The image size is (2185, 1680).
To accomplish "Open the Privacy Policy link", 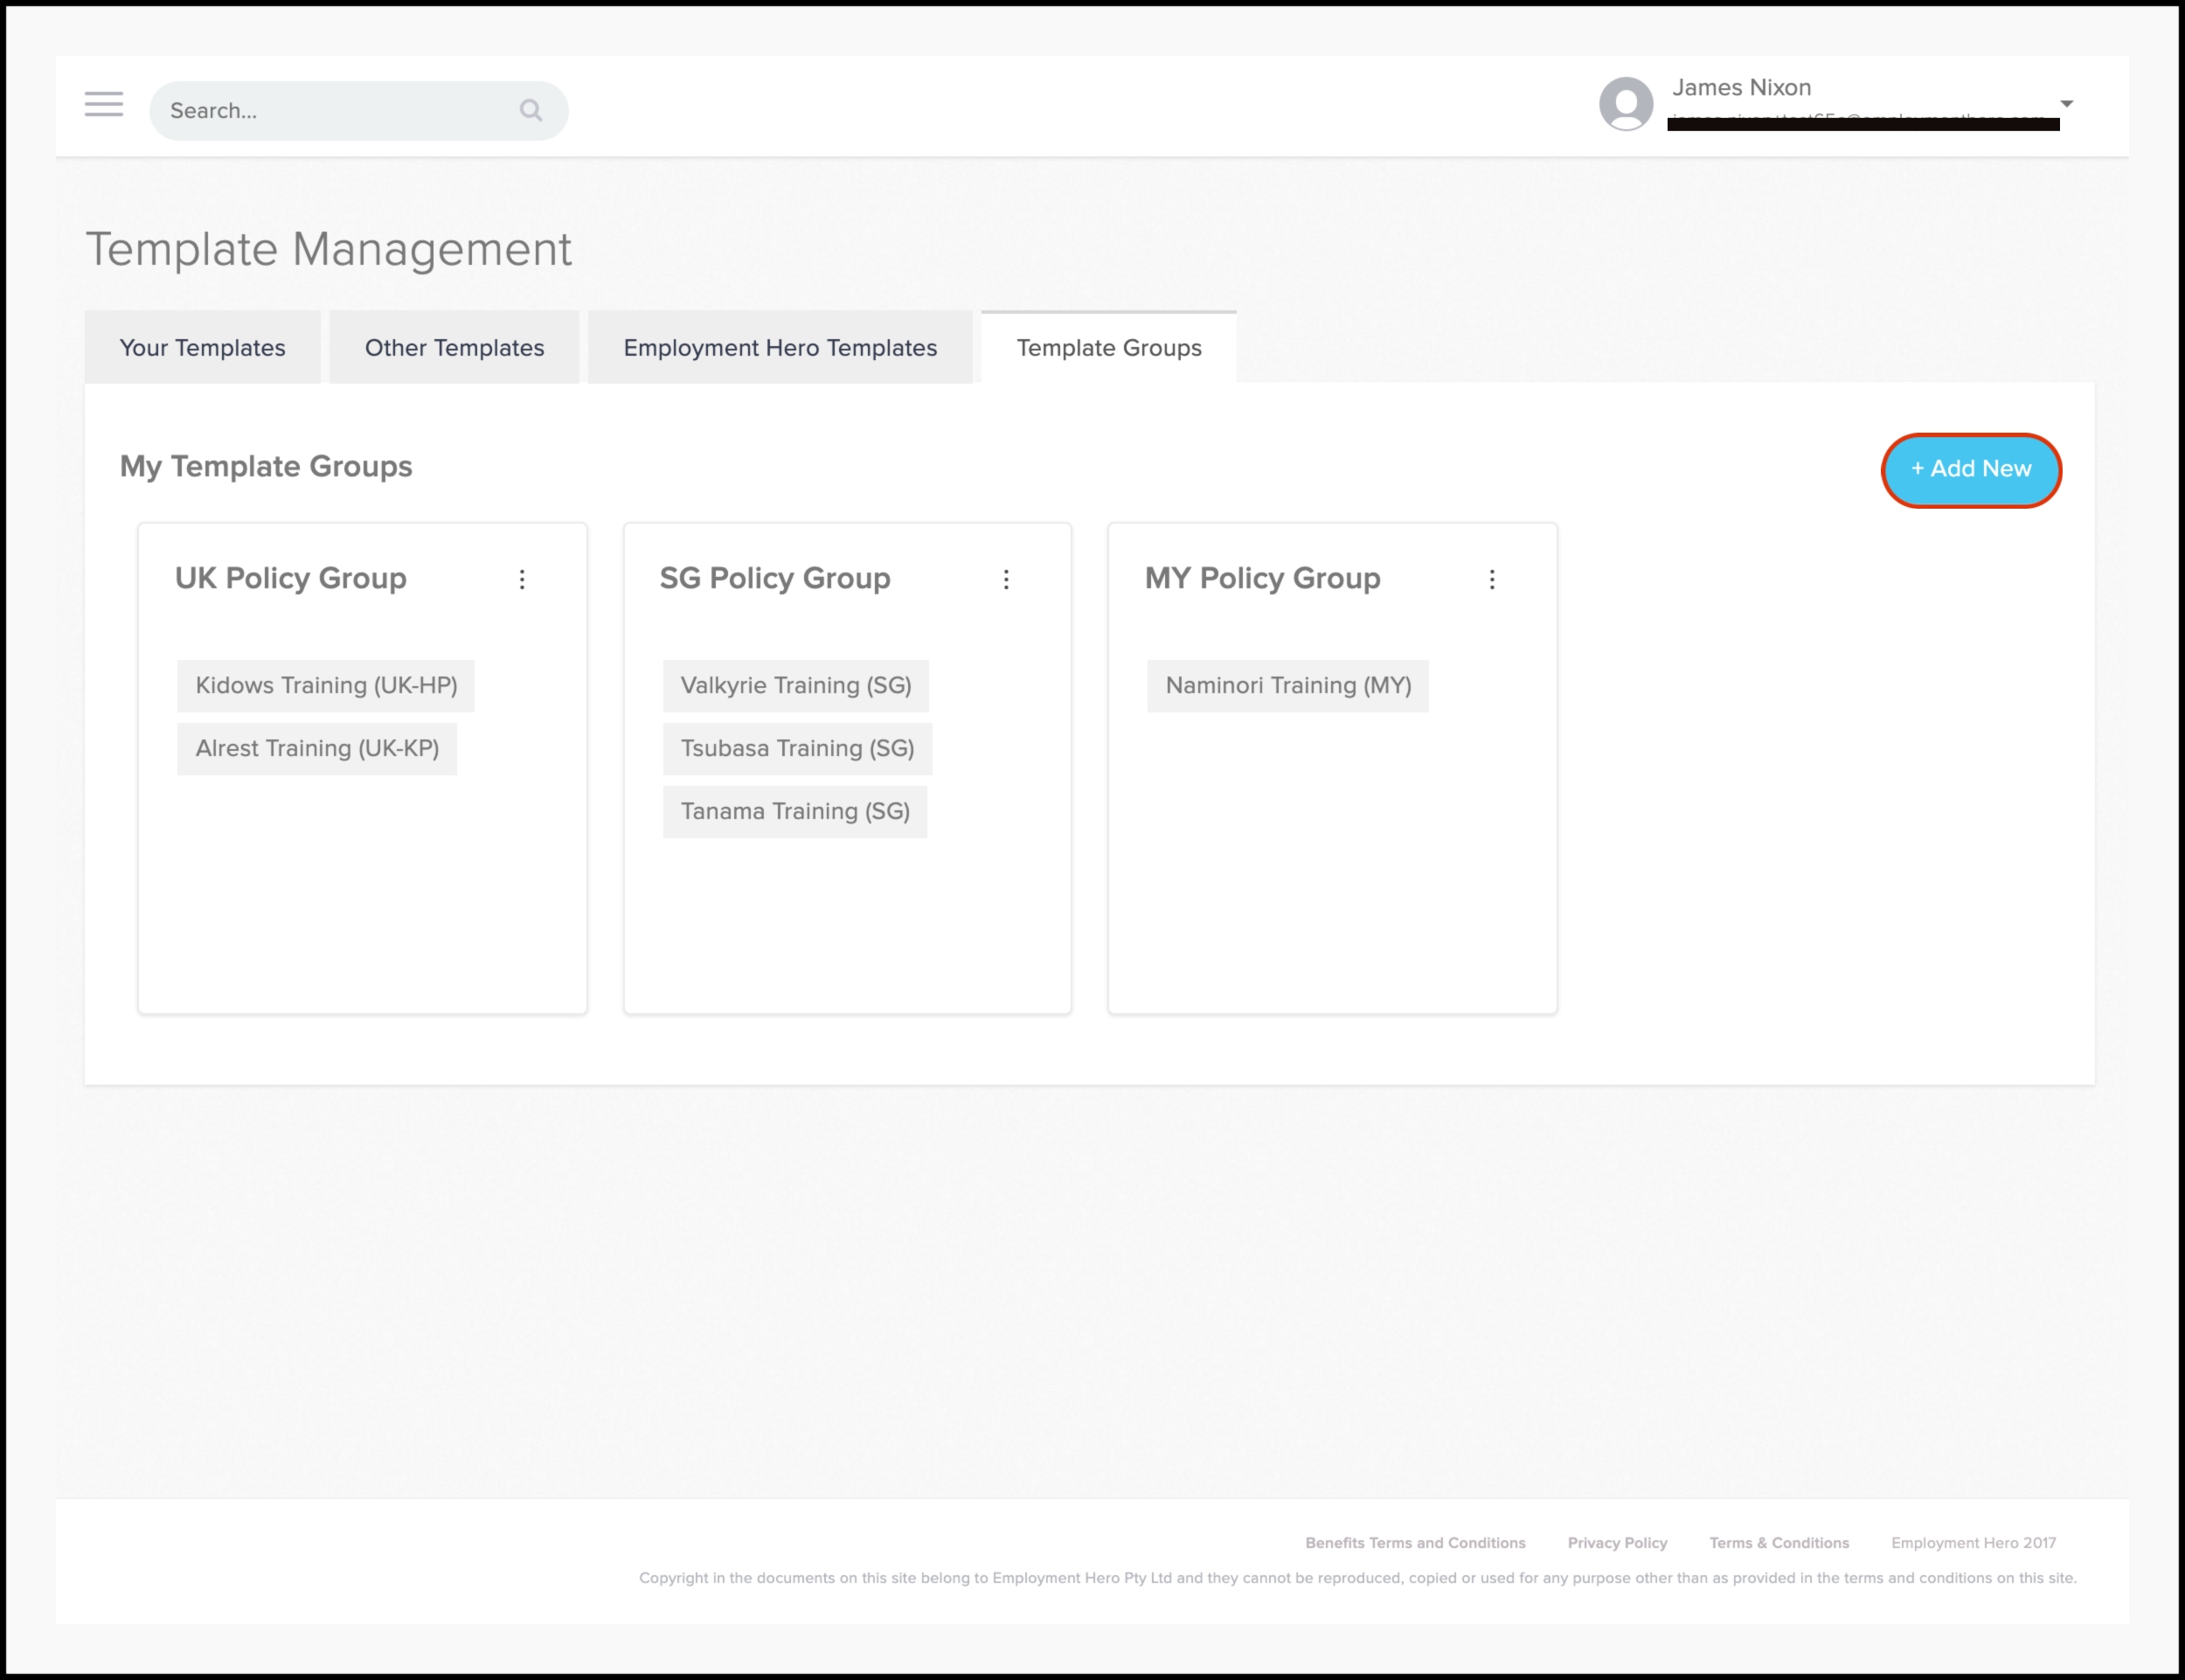I will coord(1616,1543).
